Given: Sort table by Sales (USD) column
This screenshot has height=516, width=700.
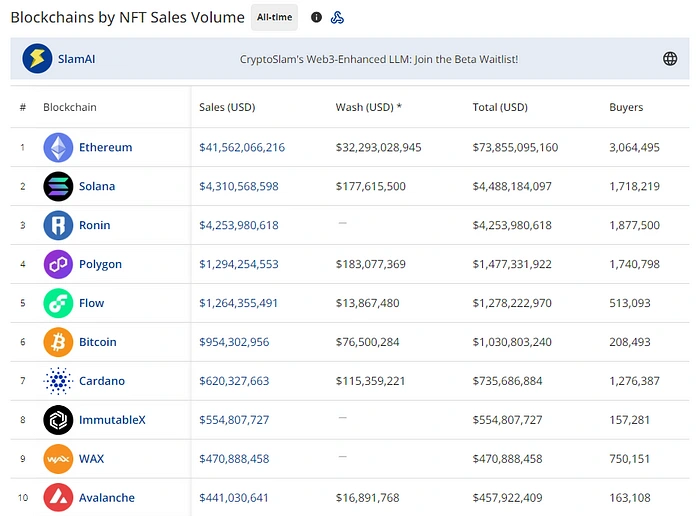Looking at the screenshot, I should click(227, 107).
